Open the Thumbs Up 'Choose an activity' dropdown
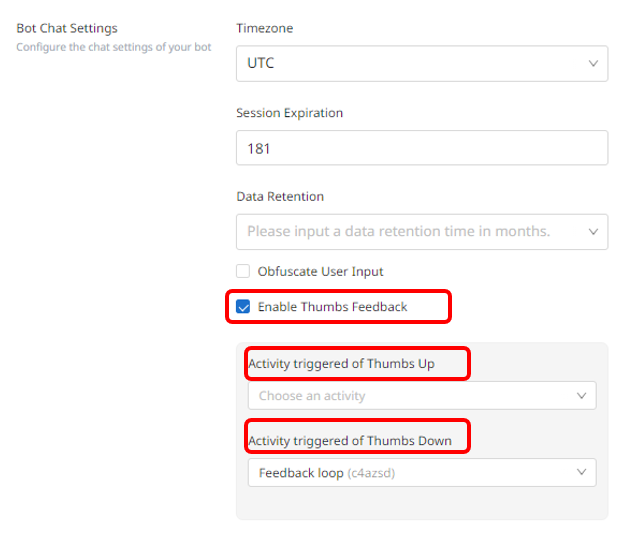635x534 pixels. click(x=422, y=396)
